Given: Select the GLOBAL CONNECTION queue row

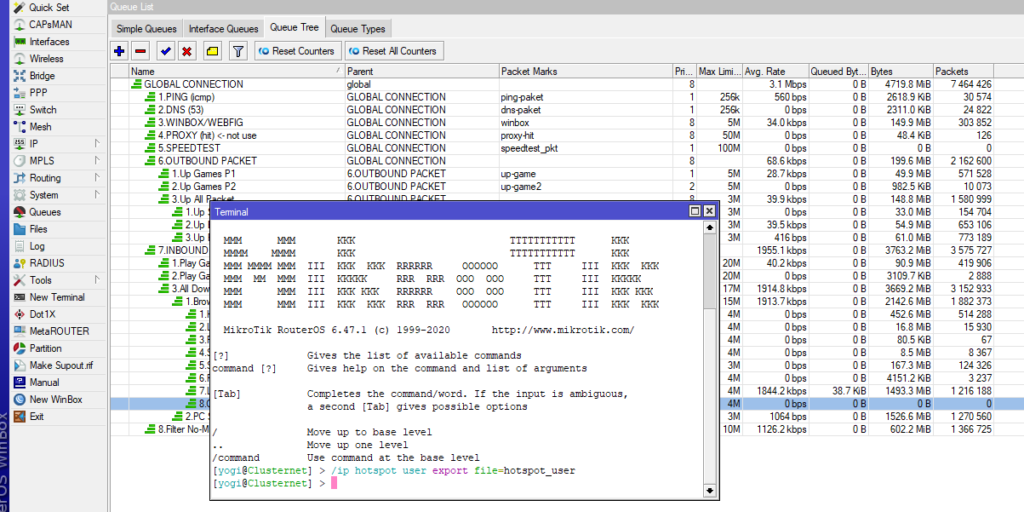Looking at the screenshot, I should coord(193,85).
